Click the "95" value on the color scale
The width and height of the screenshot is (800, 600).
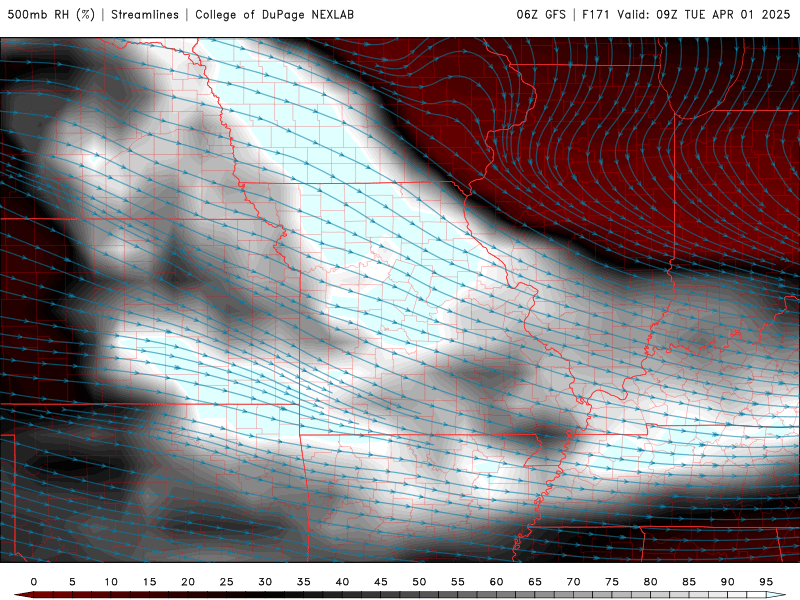tap(766, 582)
